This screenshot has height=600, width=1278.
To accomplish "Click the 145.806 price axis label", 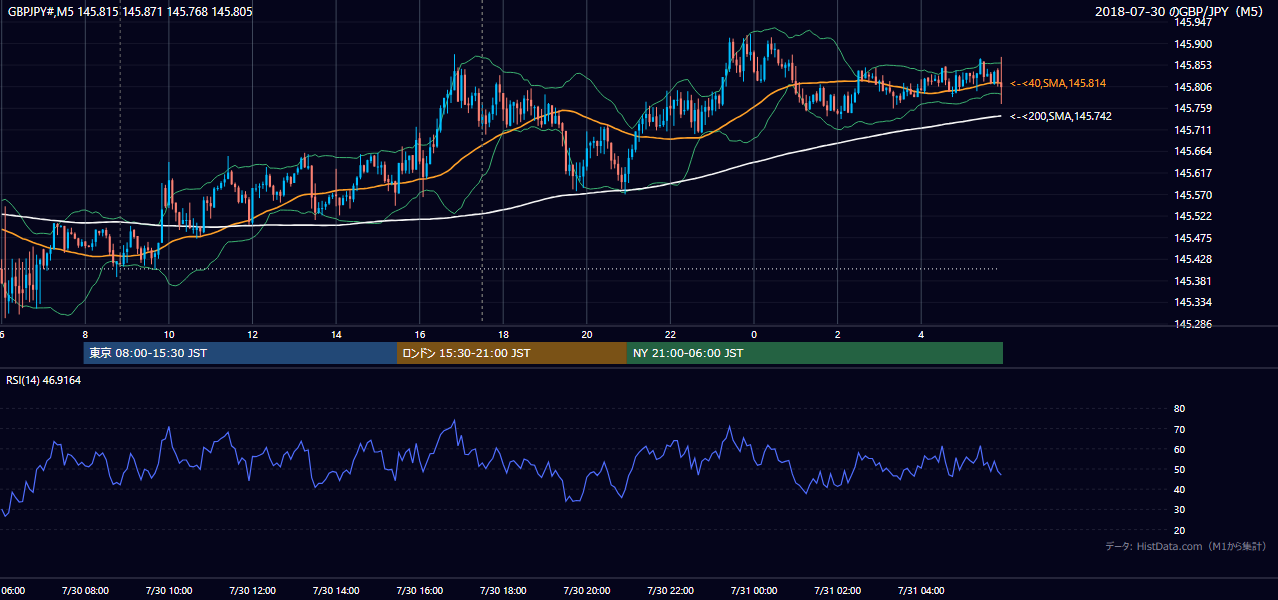I will click(1192, 87).
